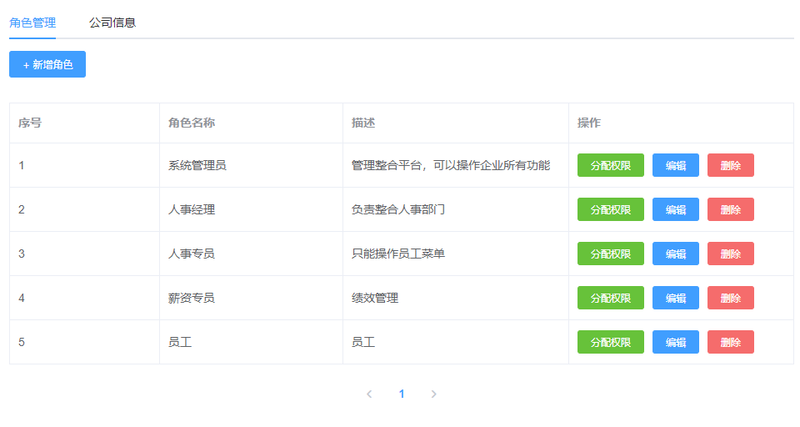Delete the 系统管理员 role
This screenshot has width=800, height=427.
(x=731, y=165)
